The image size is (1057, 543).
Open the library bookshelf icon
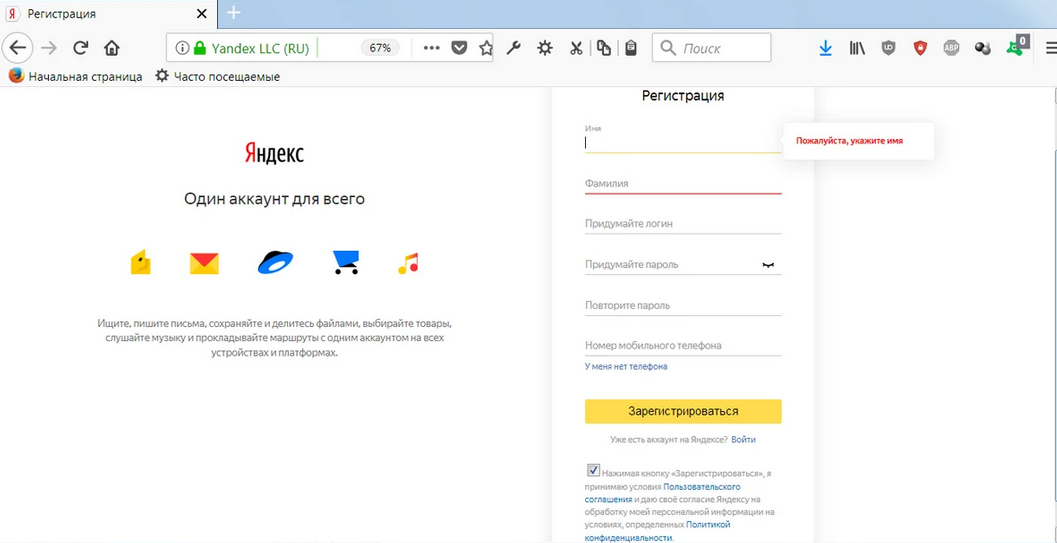(857, 48)
